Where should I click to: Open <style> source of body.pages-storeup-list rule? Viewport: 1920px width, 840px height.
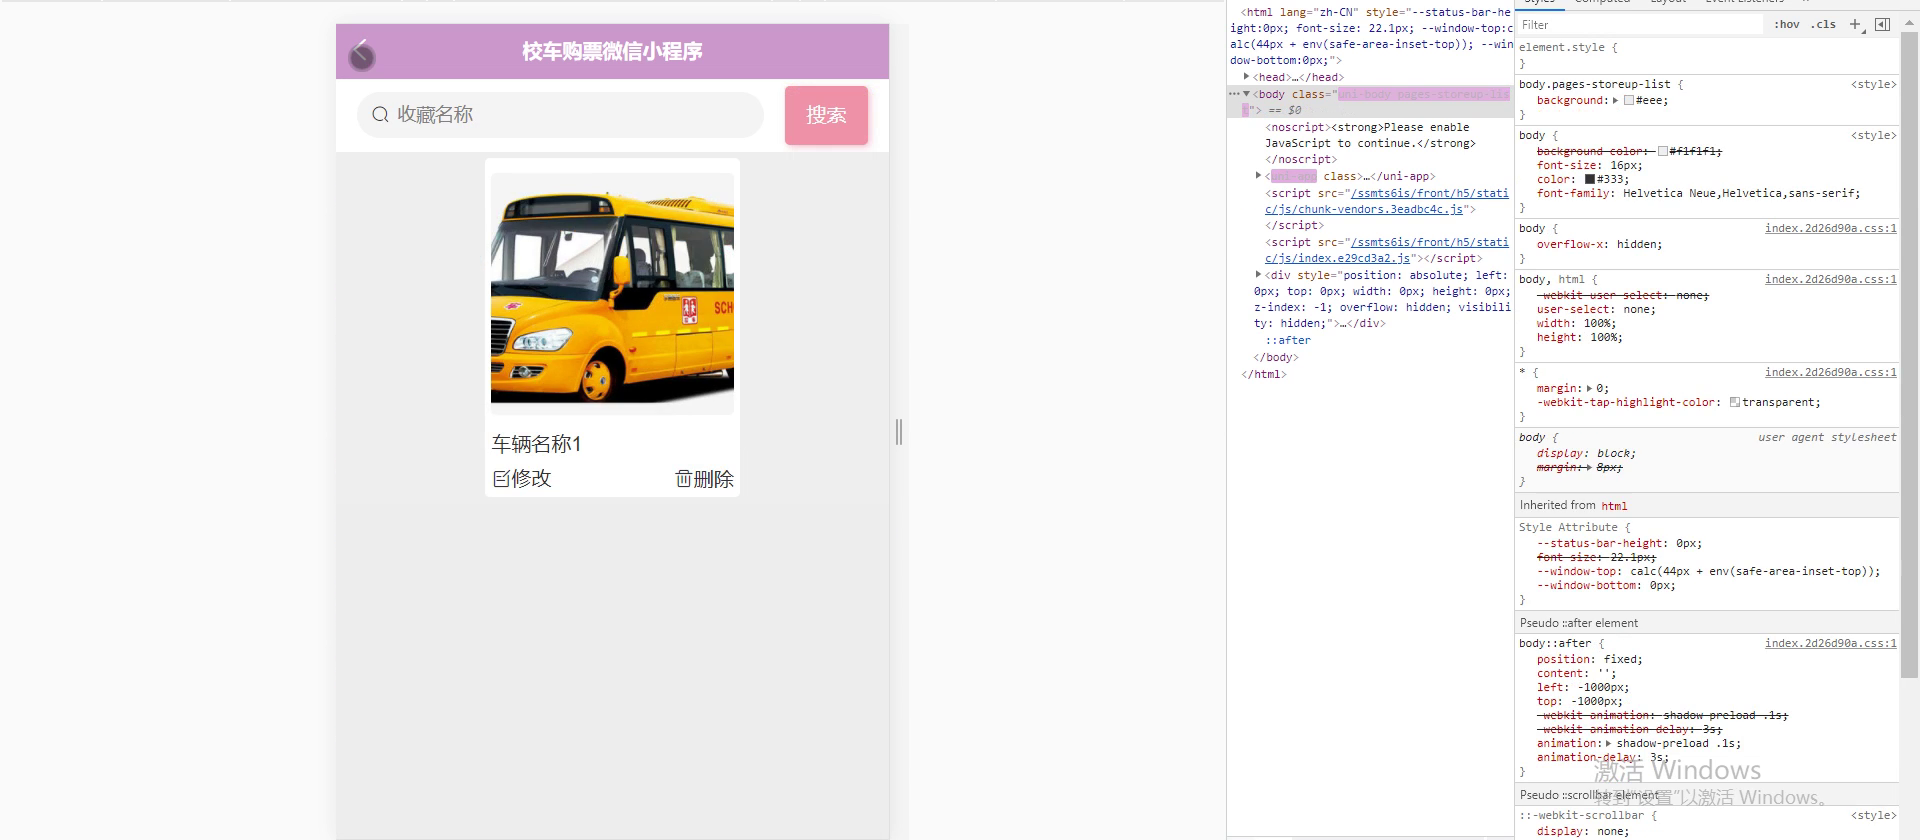1873,84
